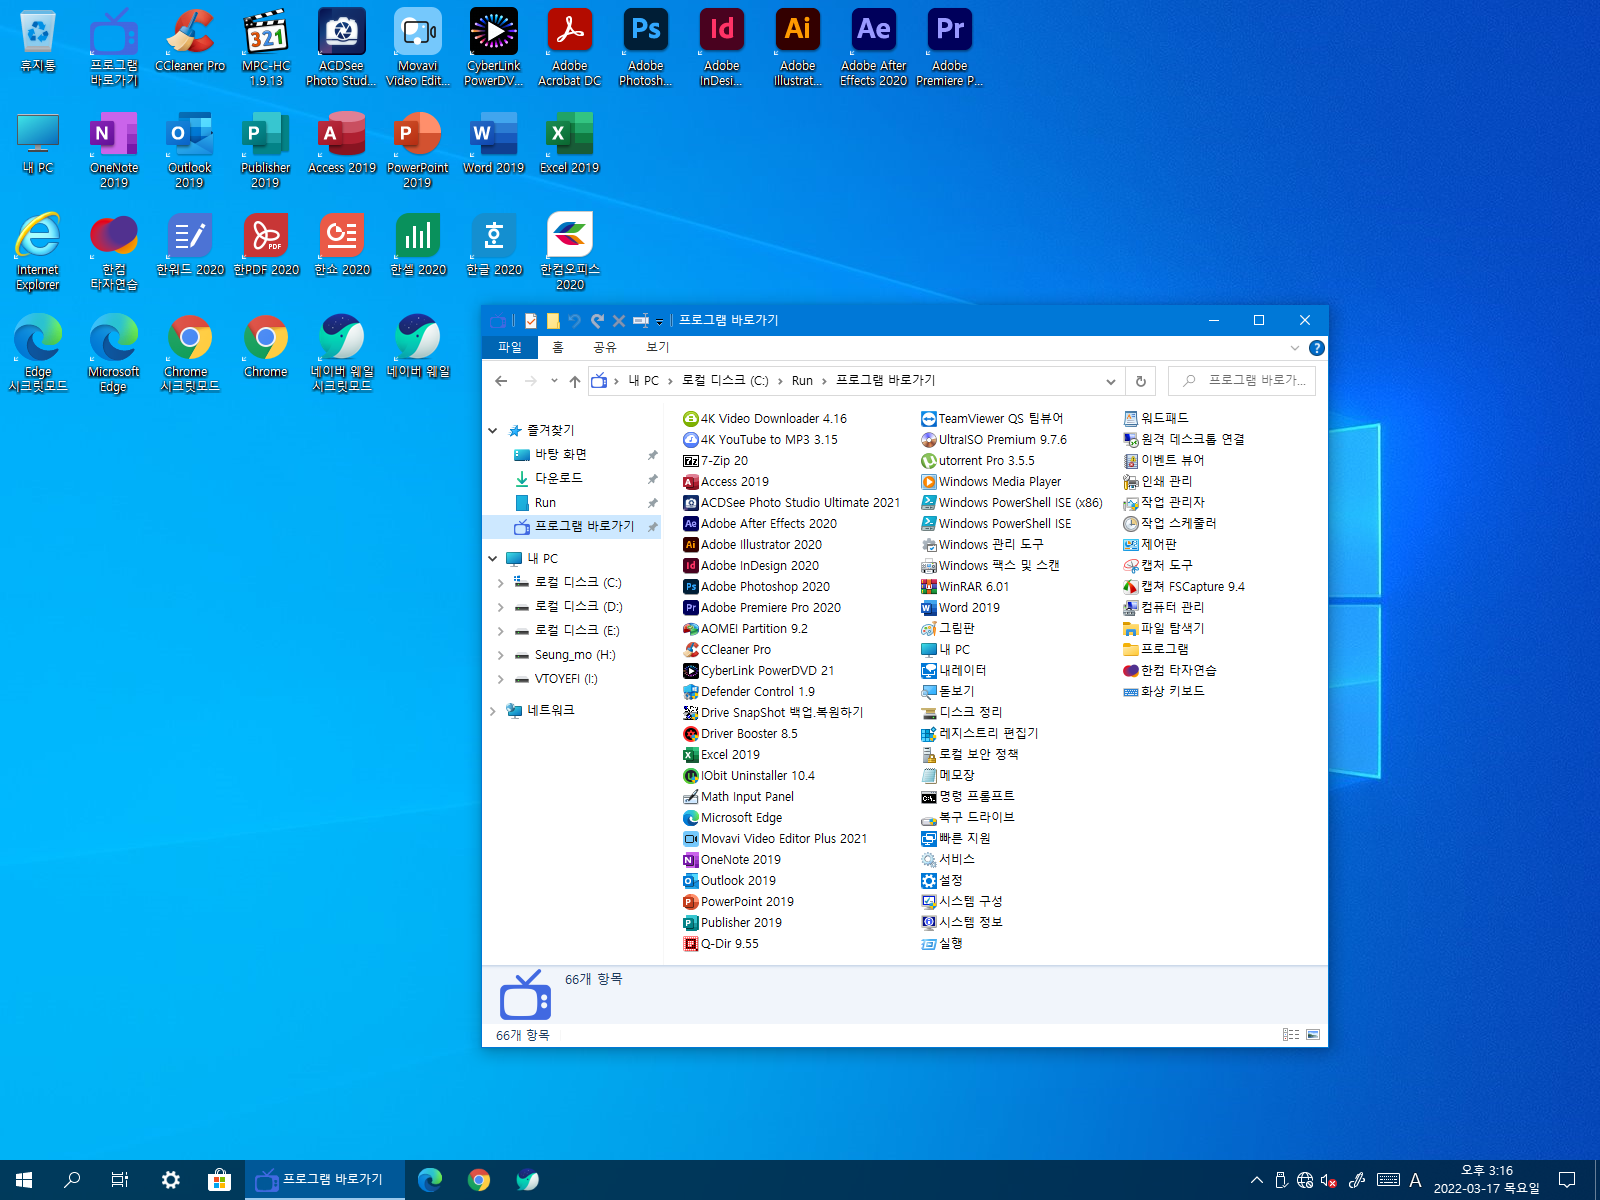1600x1200 pixels.
Task: Select Excel 2019 desktop icon
Action: (570, 144)
